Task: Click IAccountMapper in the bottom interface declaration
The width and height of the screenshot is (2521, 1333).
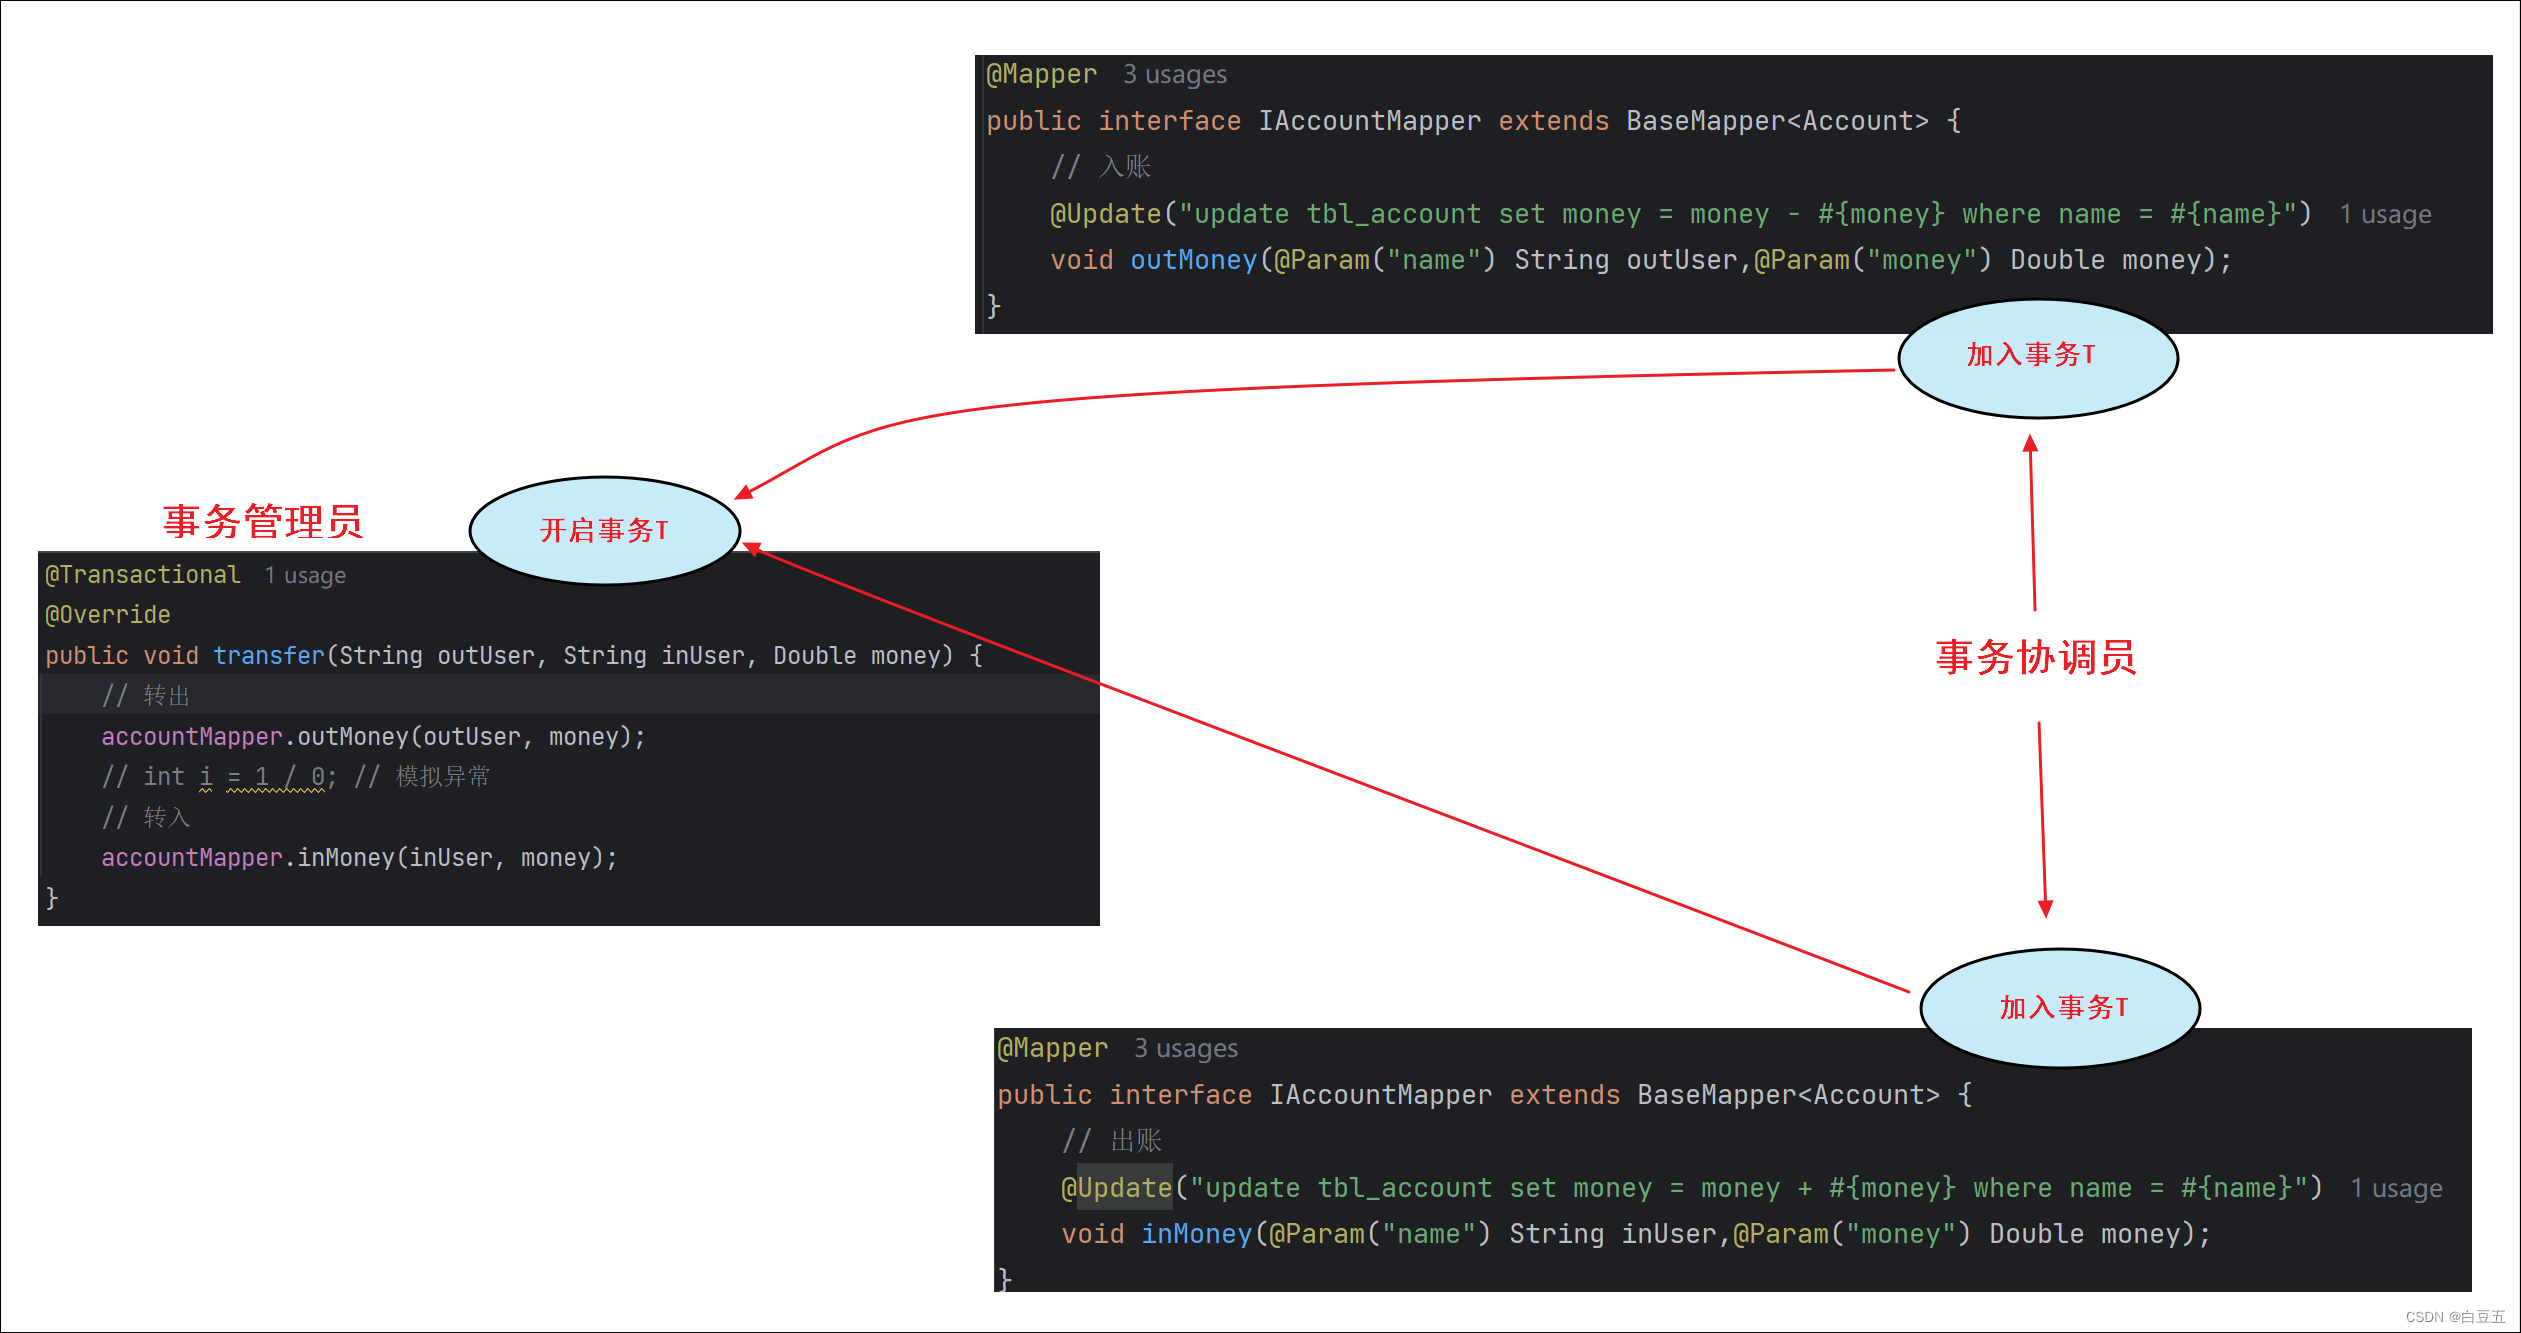Action: click(1380, 1095)
